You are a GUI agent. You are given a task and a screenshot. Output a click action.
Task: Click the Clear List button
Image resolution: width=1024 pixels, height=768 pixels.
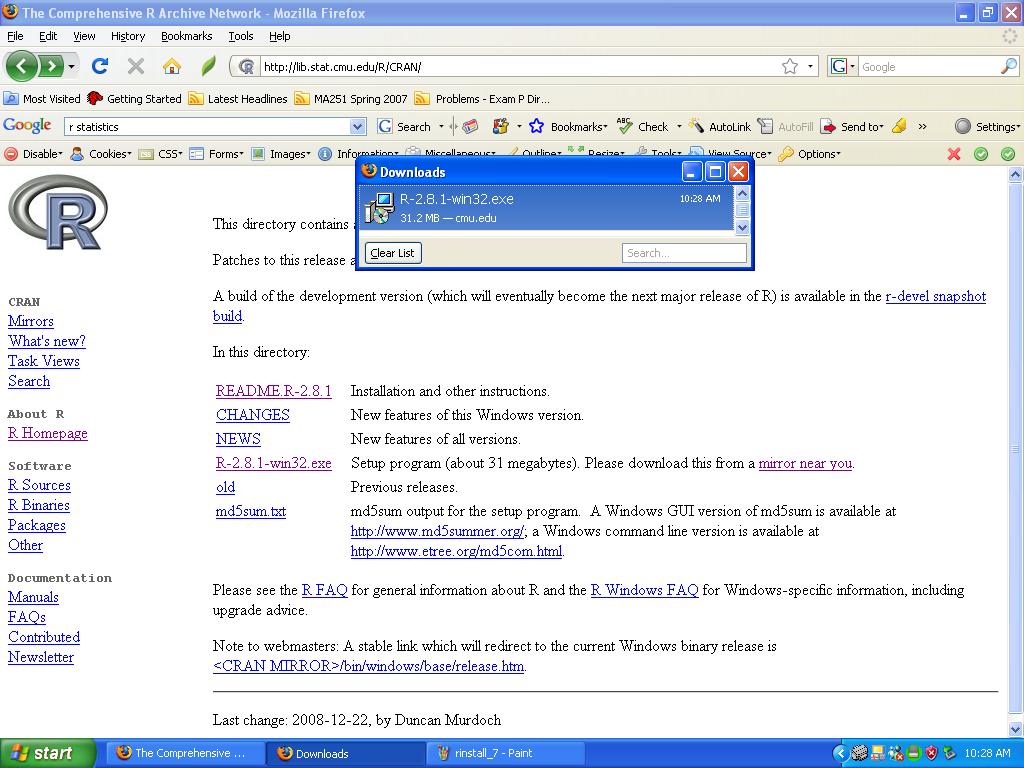pos(392,253)
